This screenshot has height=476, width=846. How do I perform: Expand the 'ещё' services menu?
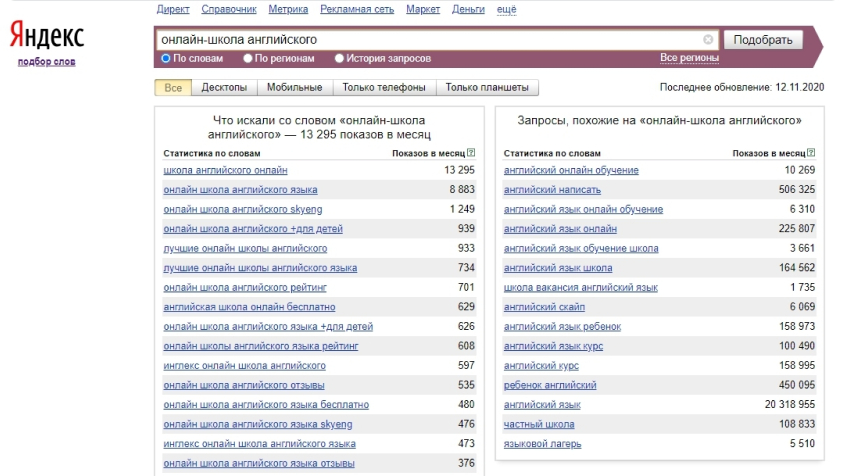506,9
